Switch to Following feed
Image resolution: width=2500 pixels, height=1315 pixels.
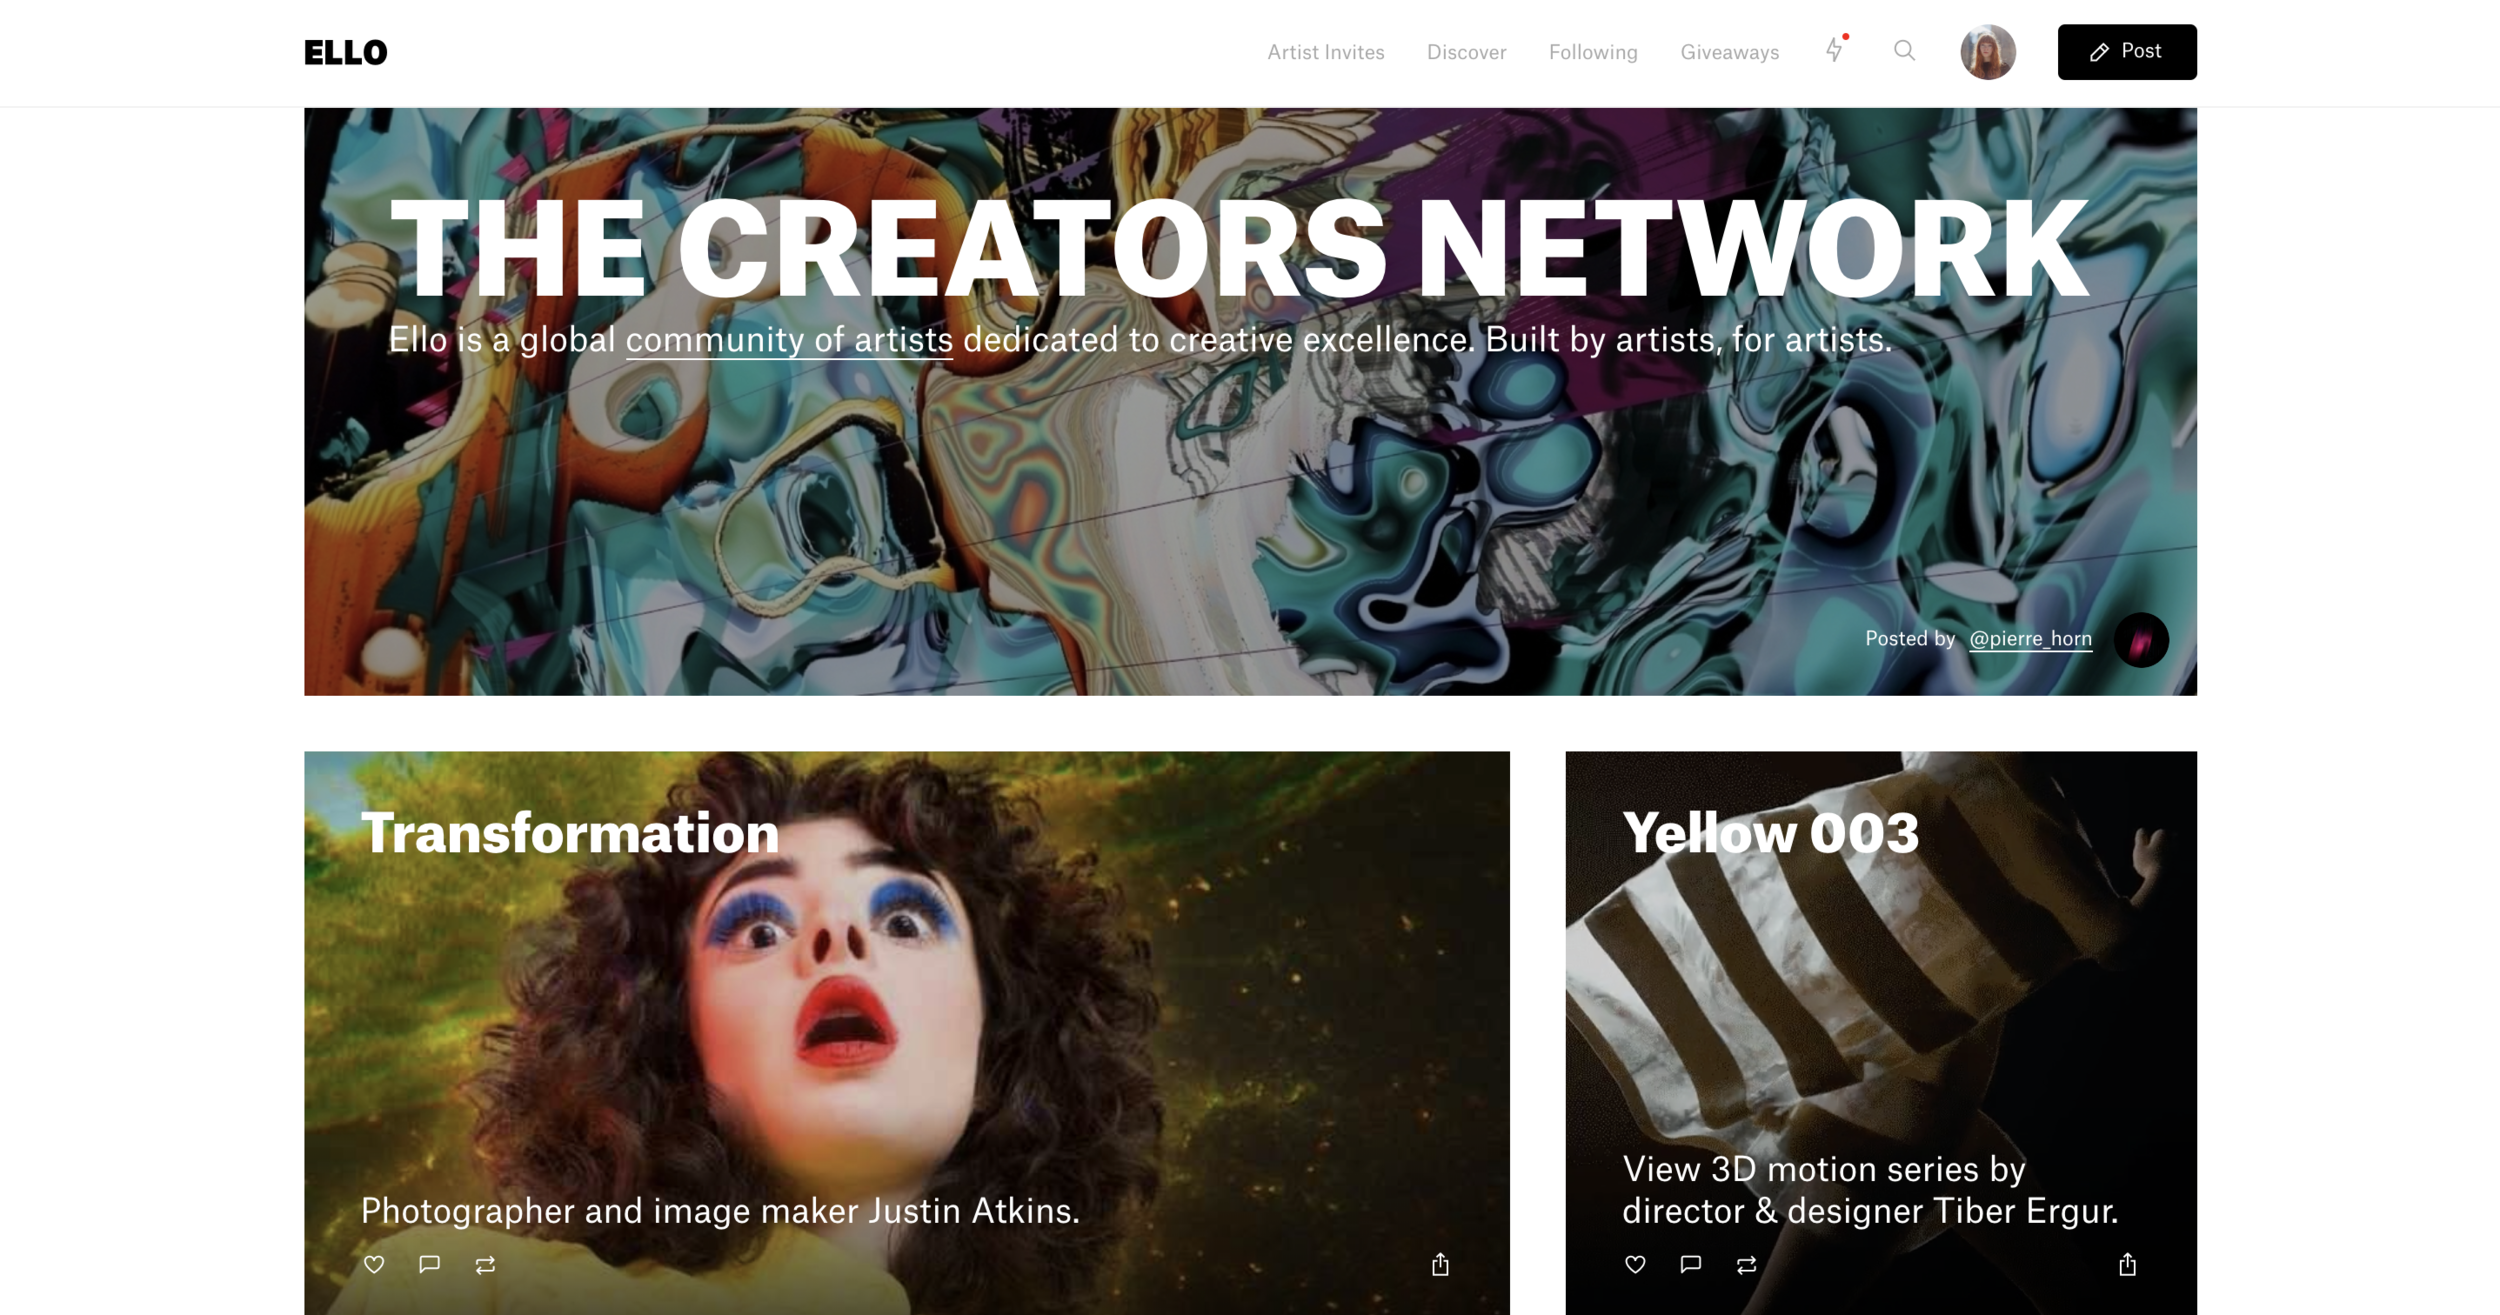[x=1593, y=52]
